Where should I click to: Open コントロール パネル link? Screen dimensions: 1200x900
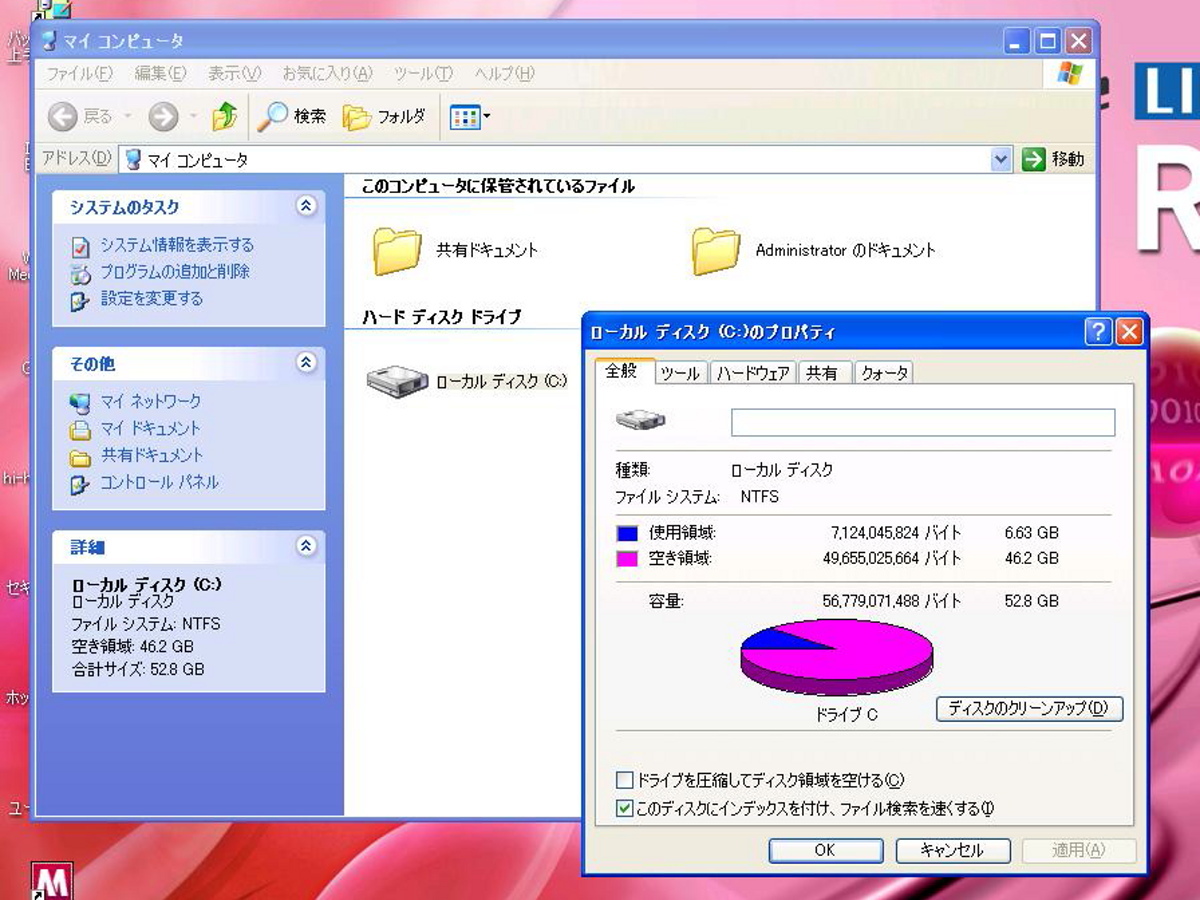(159, 483)
